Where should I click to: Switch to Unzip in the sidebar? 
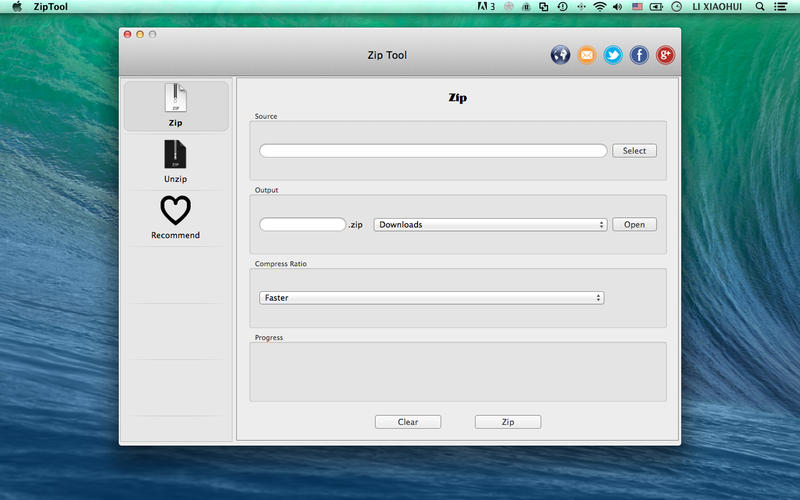click(x=176, y=162)
